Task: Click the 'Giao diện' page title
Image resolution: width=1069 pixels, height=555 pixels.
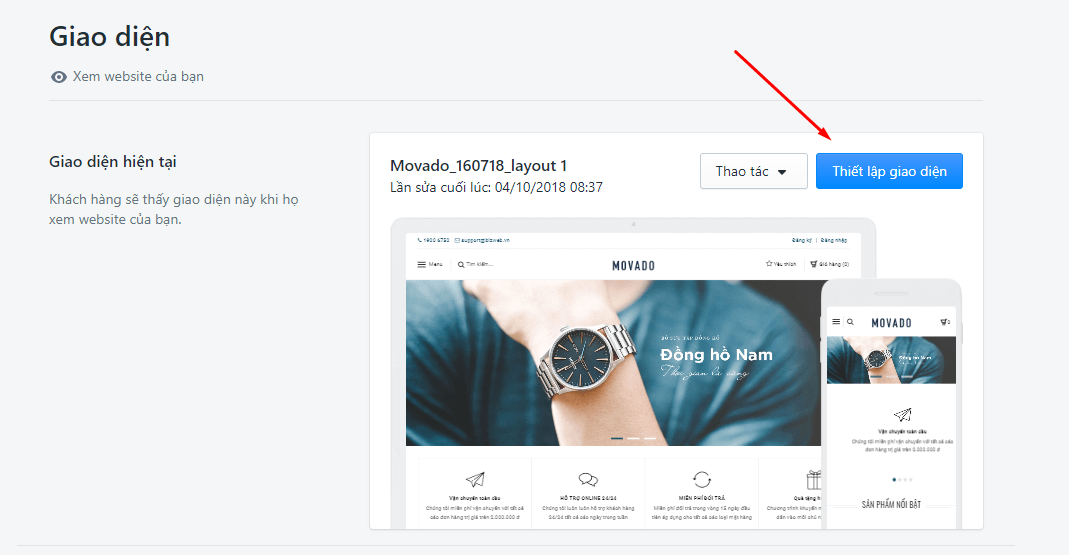Action: click(109, 37)
